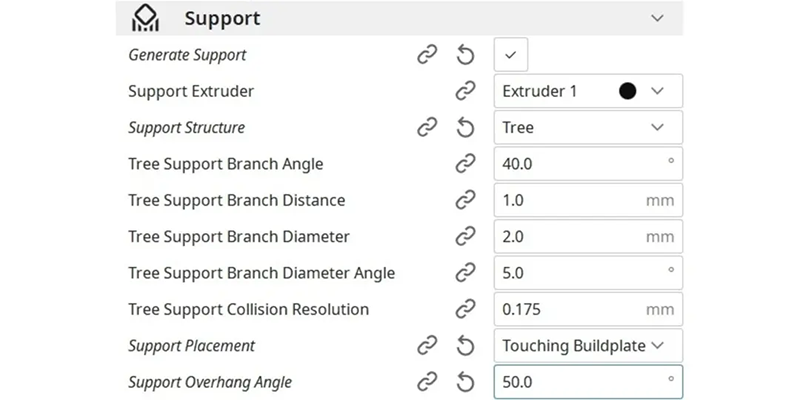
Task: Click link icon for Tree Support Branch Angle
Action: click(x=465, y=164)
